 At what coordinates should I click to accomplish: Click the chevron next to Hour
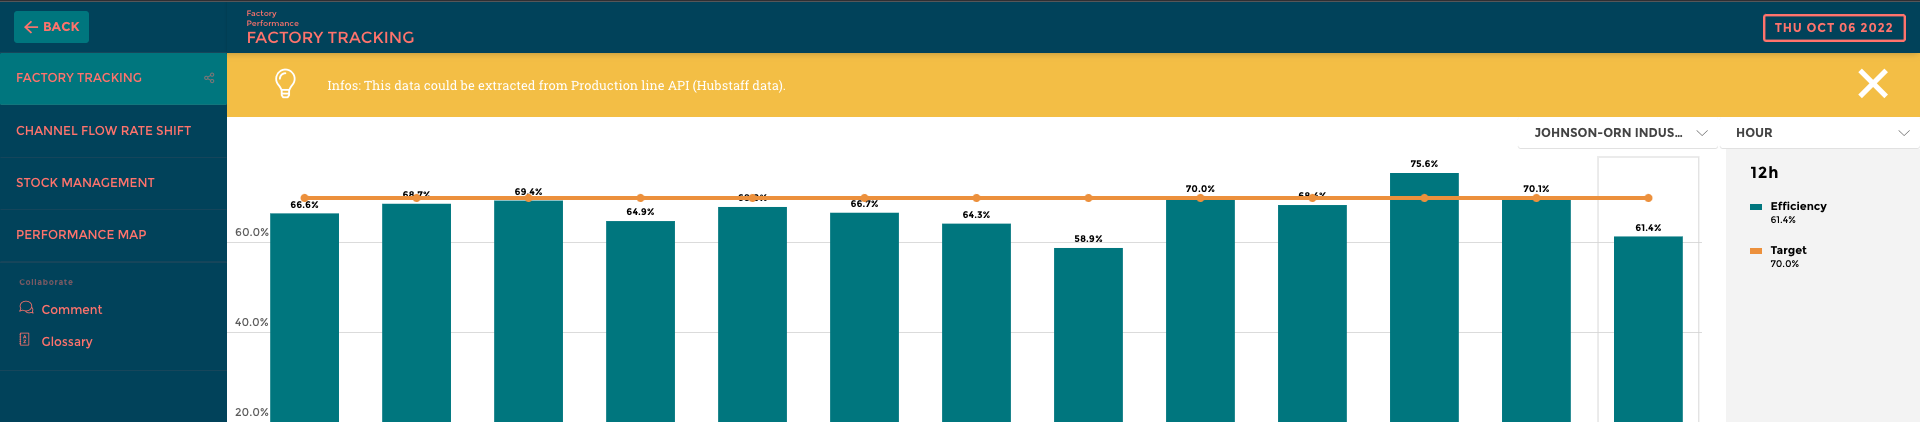pyautogui.click(x=1903, y=133)
